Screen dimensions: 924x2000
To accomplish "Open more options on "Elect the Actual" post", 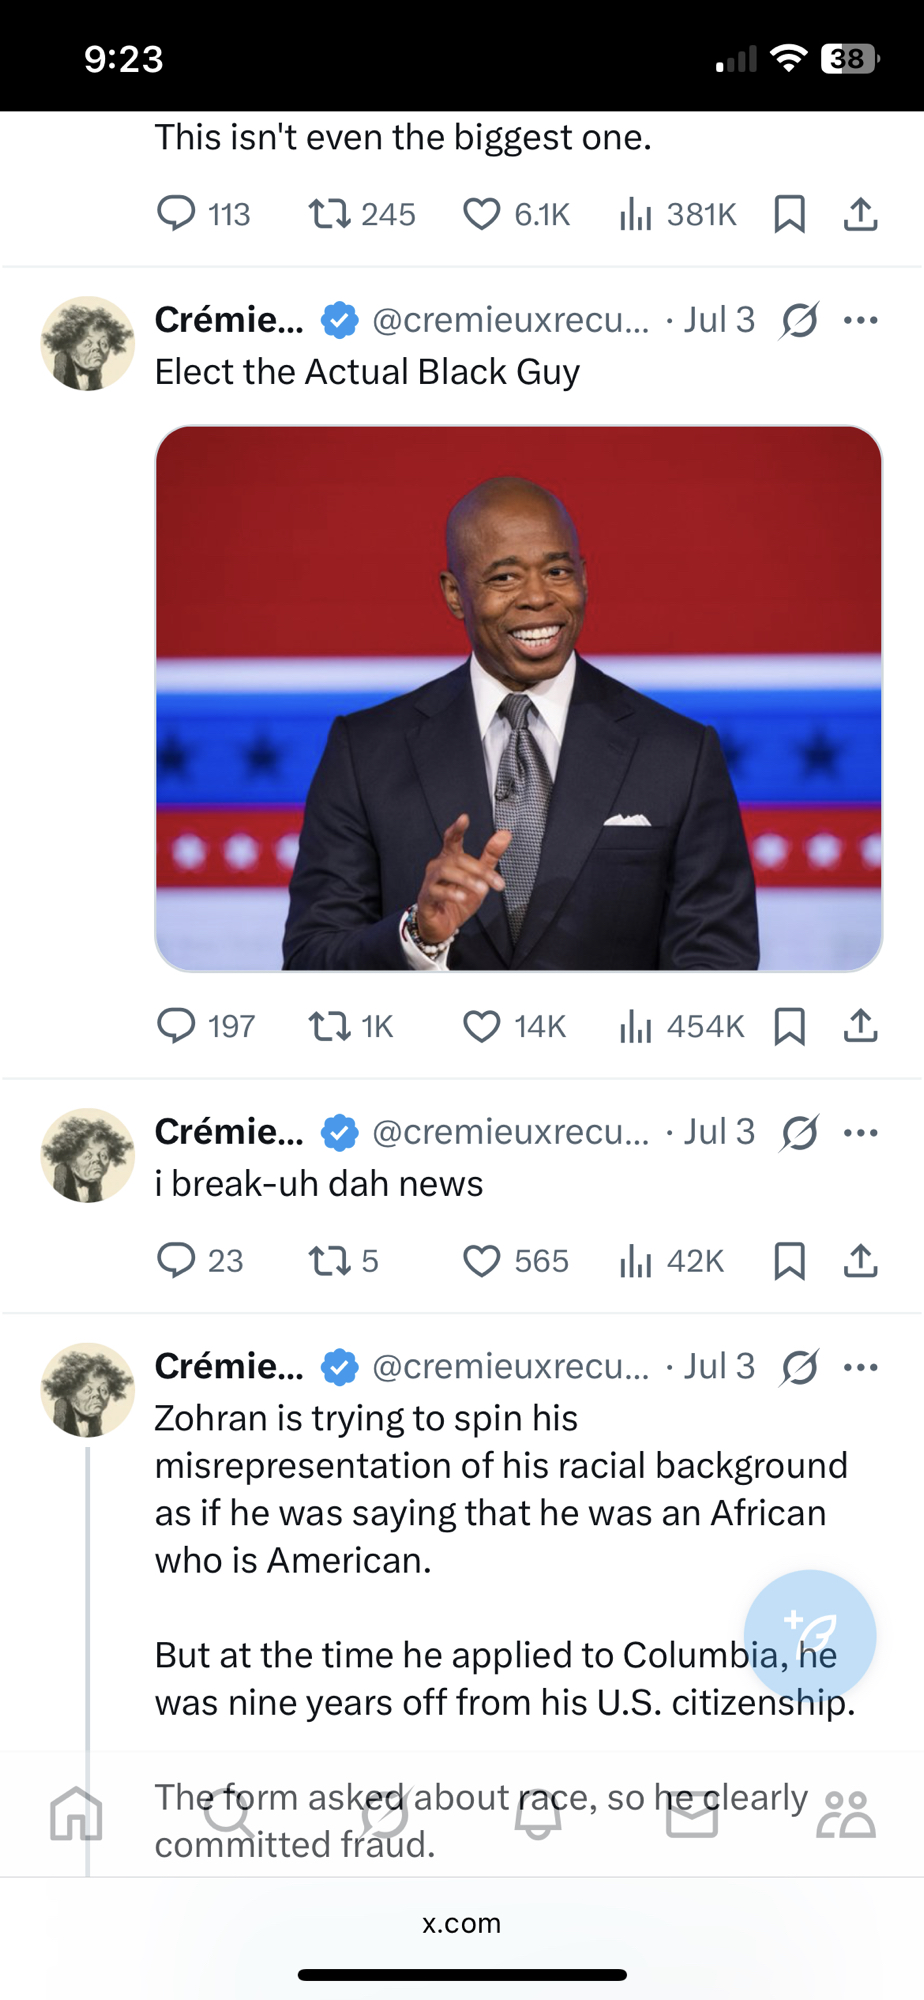I will click(x=860, y=321).
